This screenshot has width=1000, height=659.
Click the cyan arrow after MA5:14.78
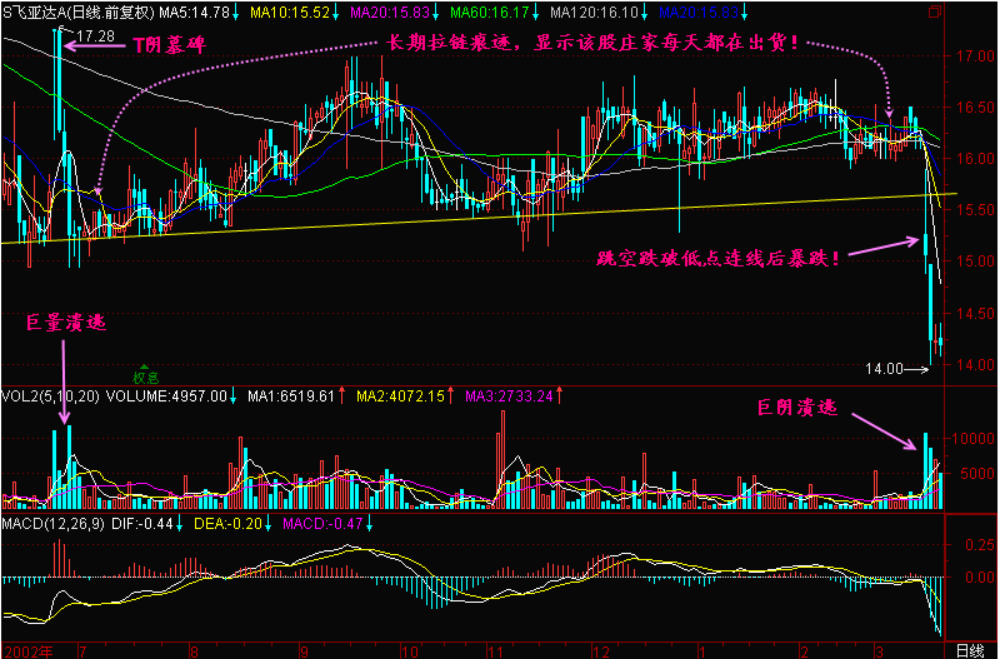(236, 12)
